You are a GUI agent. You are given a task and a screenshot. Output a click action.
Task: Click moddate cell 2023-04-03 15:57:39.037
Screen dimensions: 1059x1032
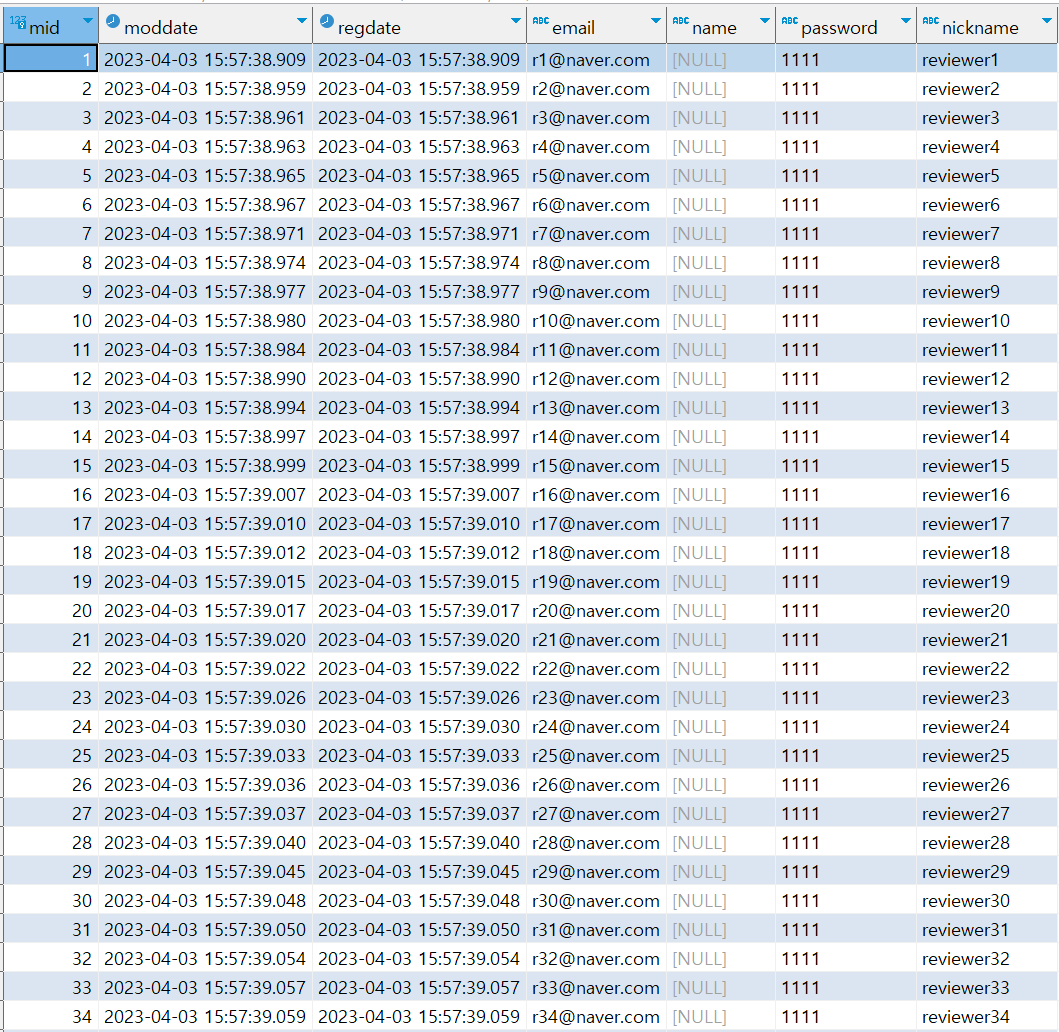(x=205, y=815)
